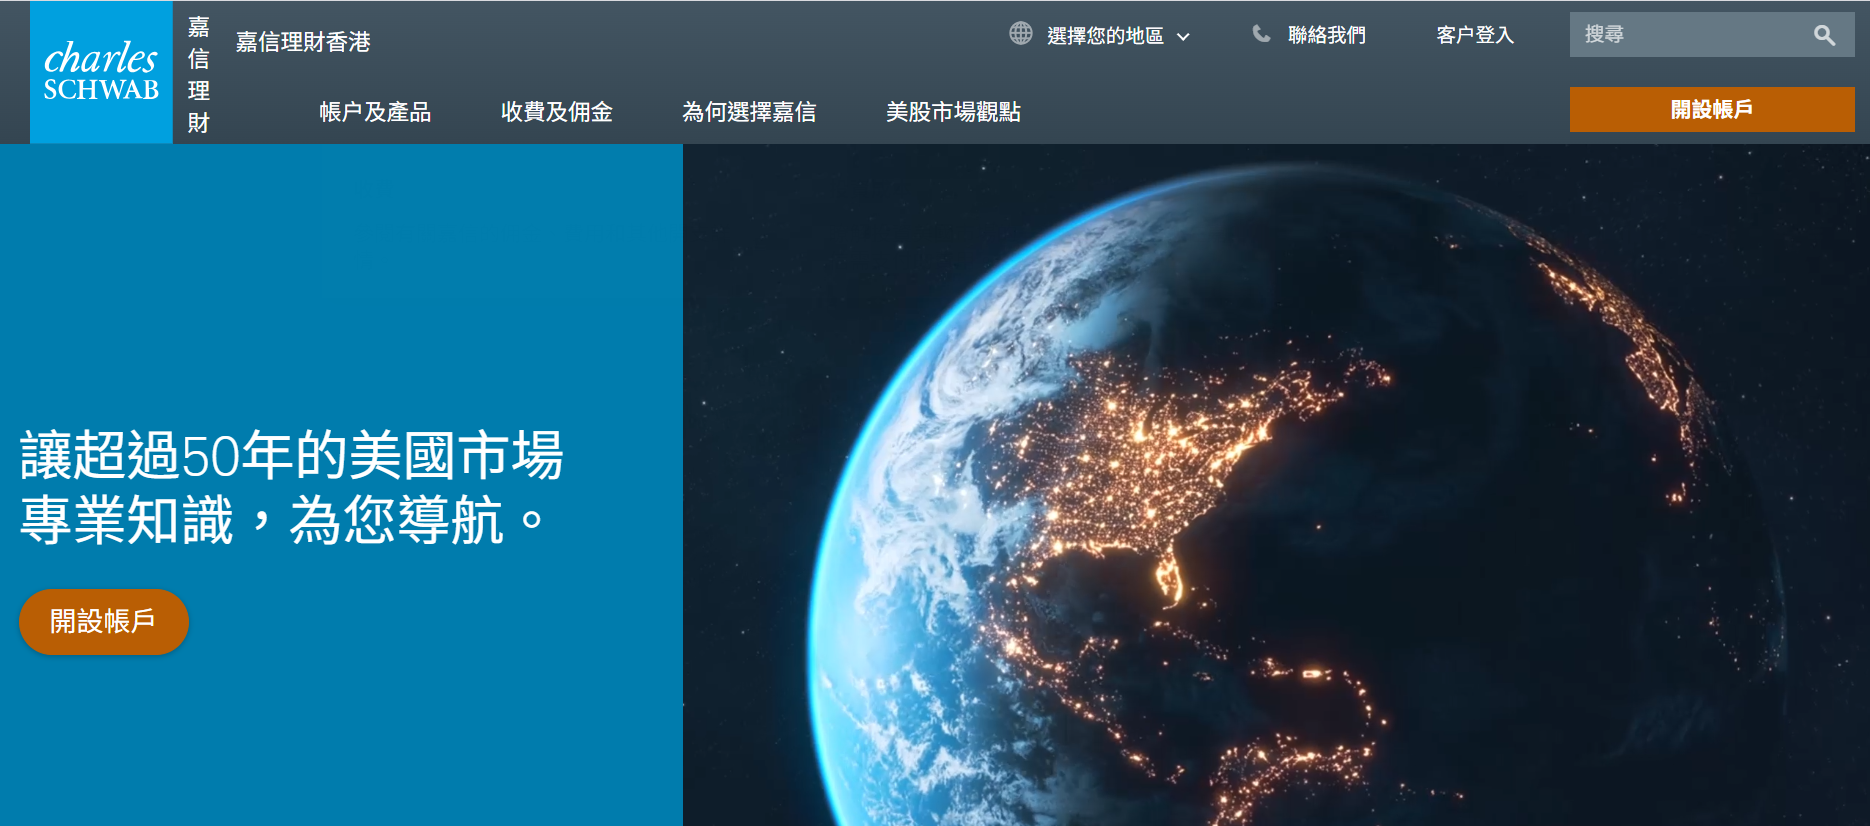Screen dimensions: 1870x826
Task: Open the 聯絡我們 contact link
Action: point(1326,35)
